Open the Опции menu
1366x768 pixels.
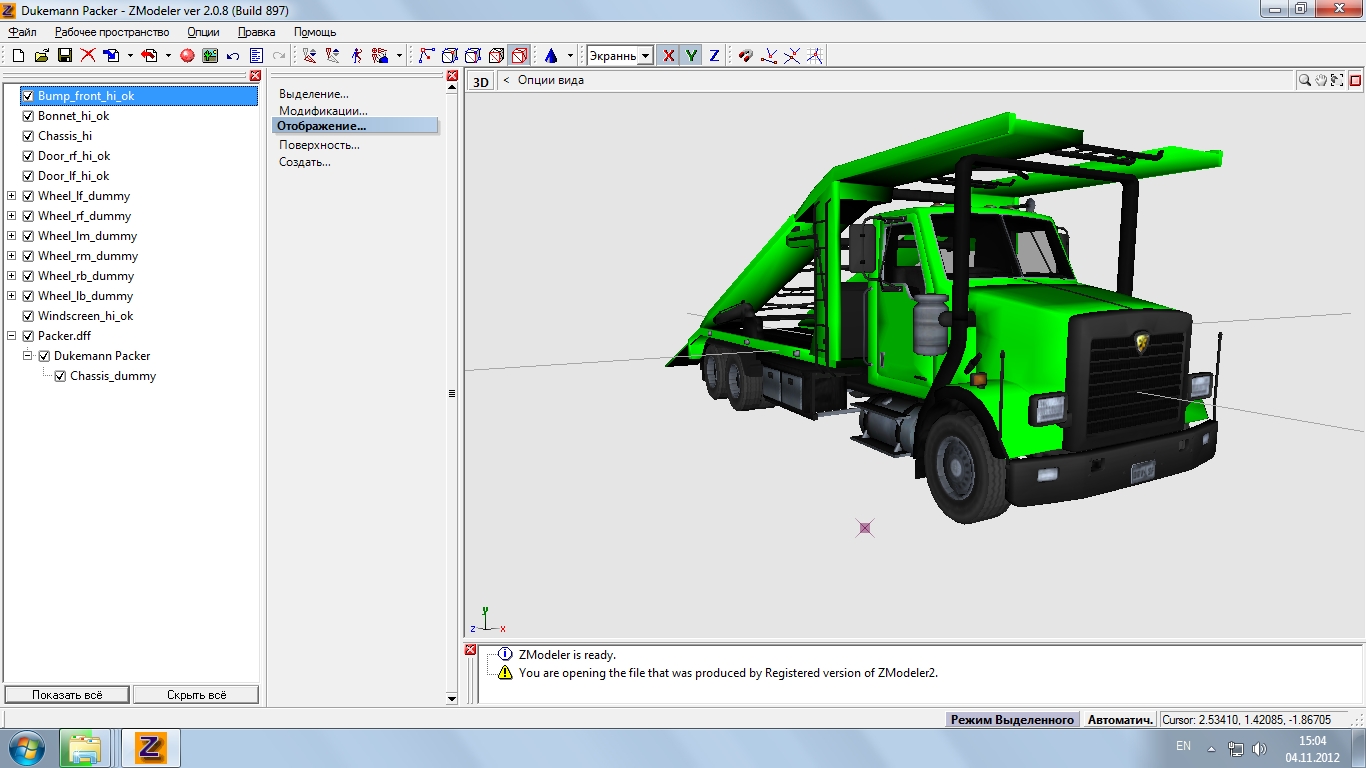click(203, 32)
